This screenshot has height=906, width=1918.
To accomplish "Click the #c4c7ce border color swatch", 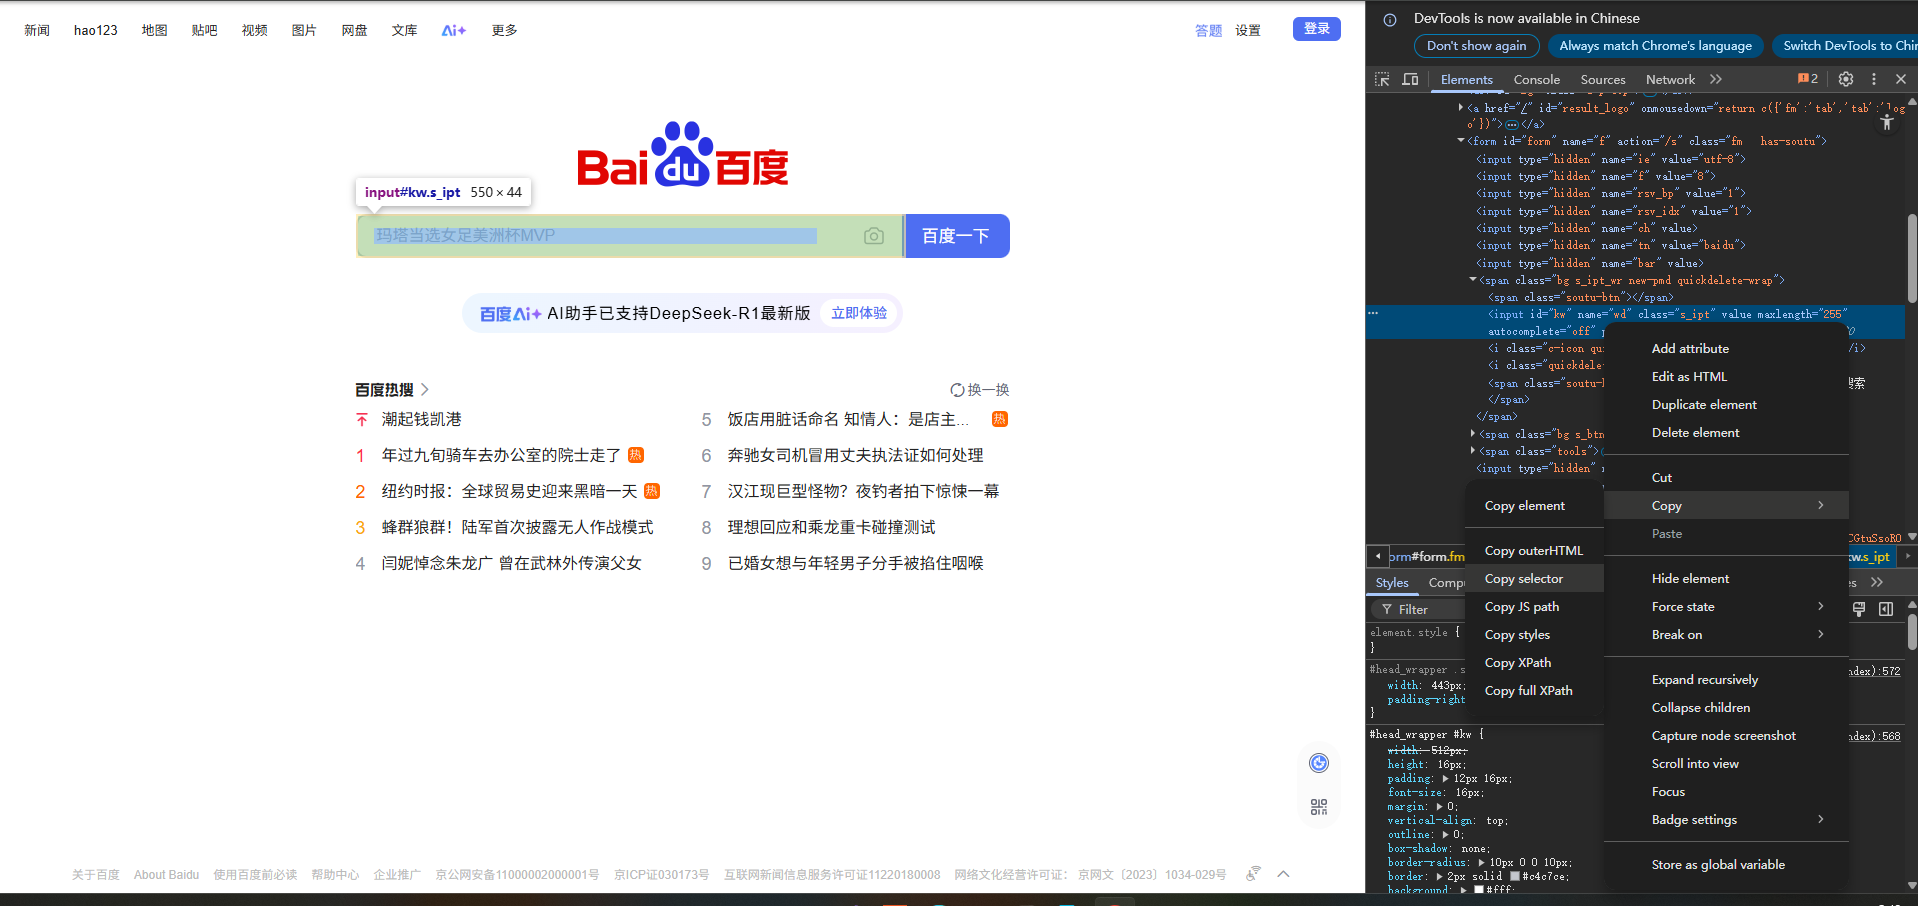I will point(1515,876).
